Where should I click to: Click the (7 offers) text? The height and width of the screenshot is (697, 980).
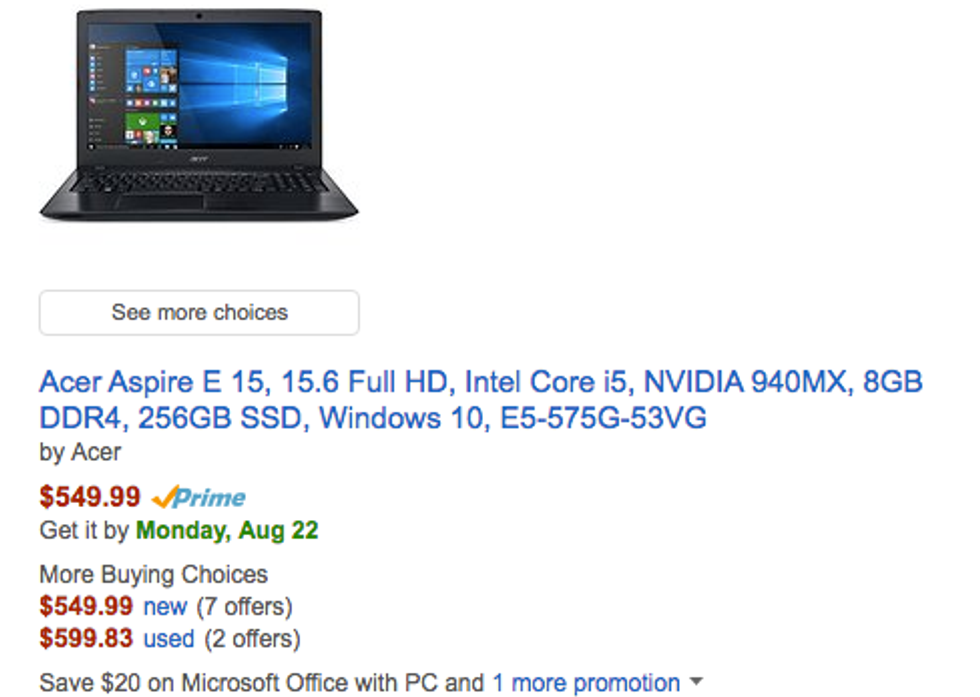pos(244,607)
